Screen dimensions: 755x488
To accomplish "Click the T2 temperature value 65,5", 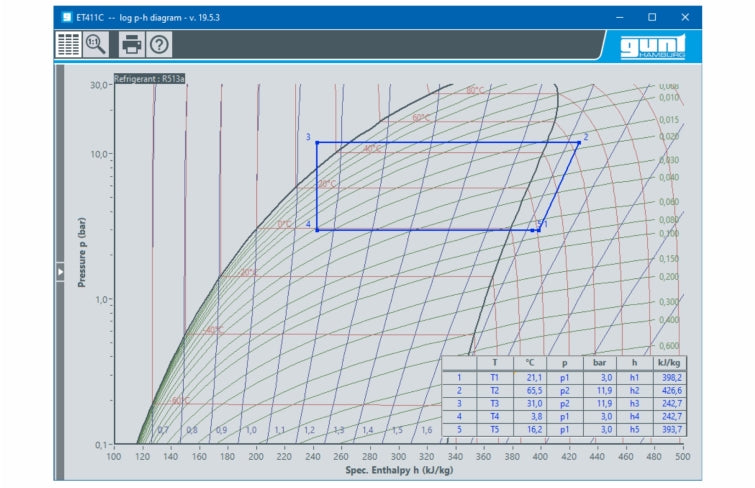I will 530,390.
